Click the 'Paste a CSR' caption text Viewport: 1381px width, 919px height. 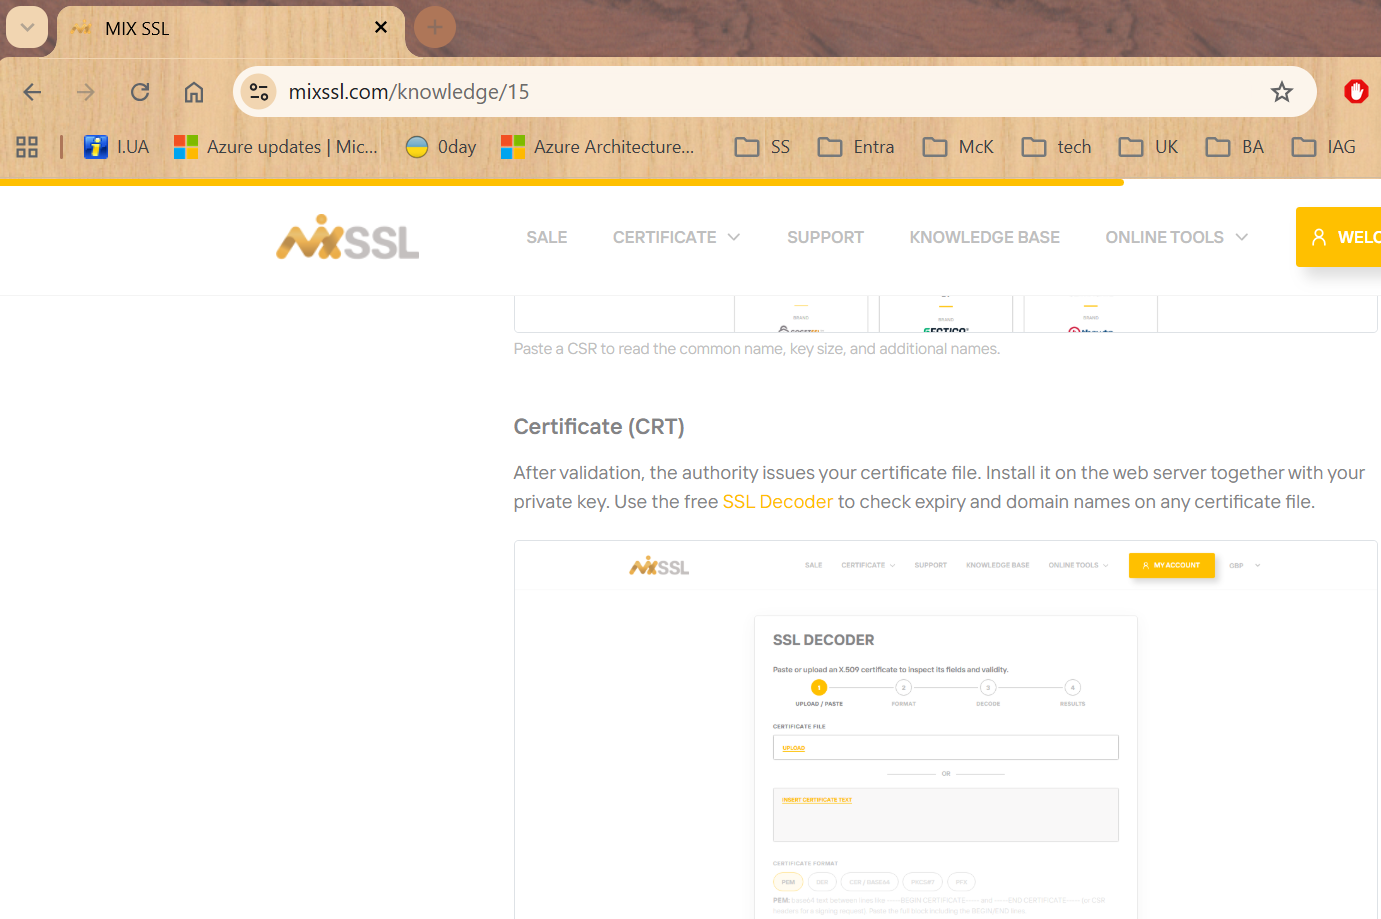(x=757, y=349)
